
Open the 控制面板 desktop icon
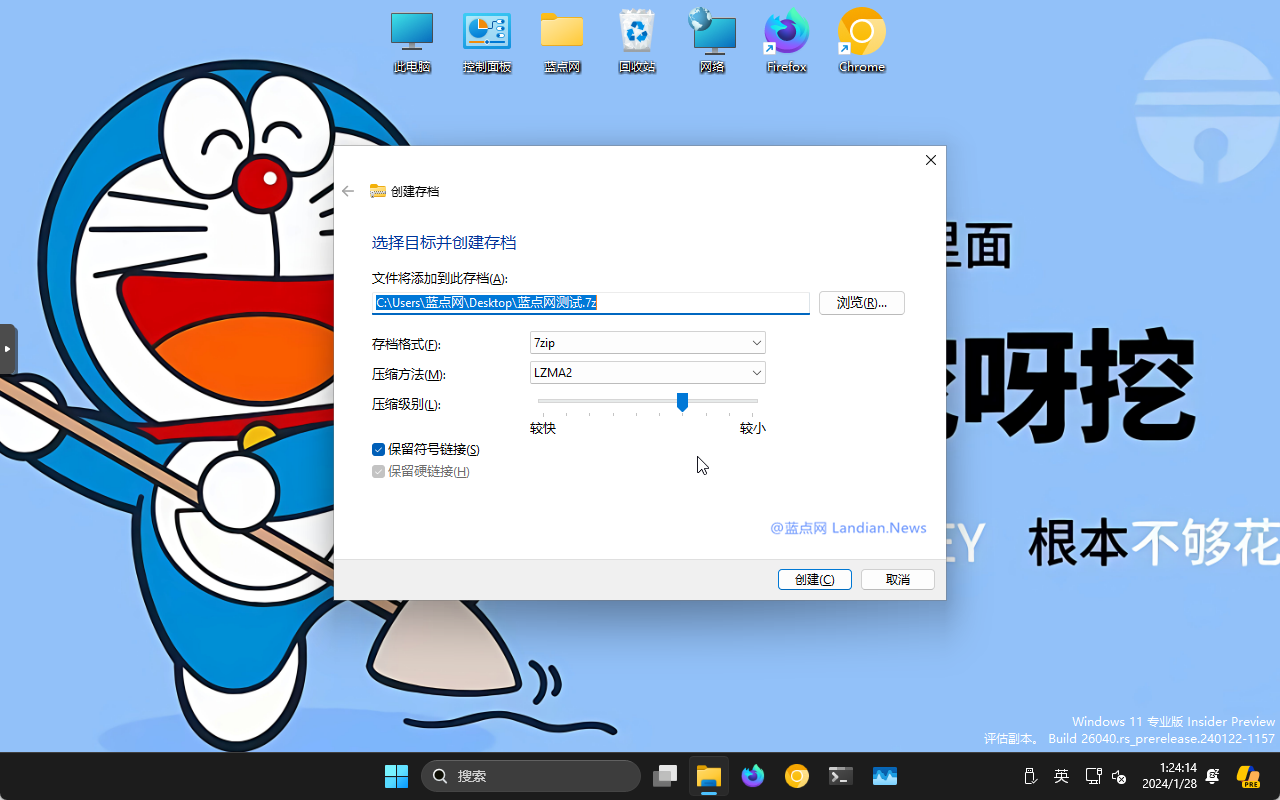click(x=487, y=42)
